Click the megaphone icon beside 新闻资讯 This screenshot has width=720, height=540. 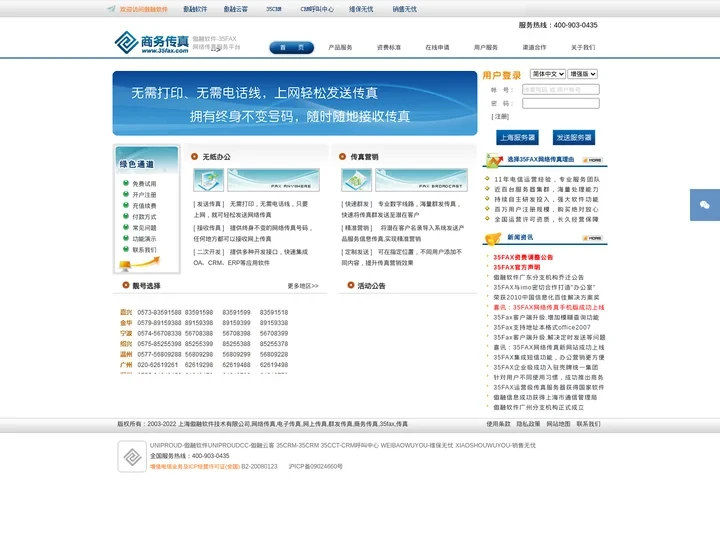(x=494, y=238)
